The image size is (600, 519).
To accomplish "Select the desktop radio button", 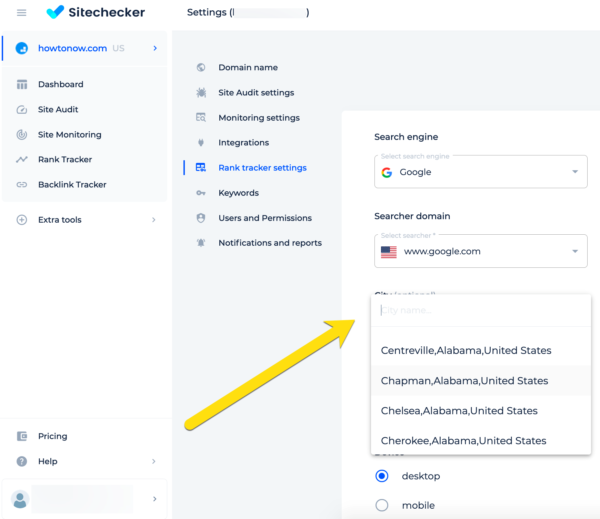I will coord(382,476).
